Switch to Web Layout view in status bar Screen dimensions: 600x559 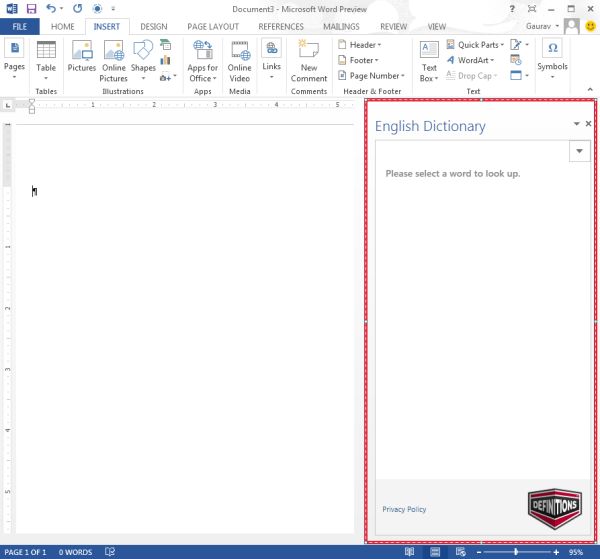tap(461, 552)
